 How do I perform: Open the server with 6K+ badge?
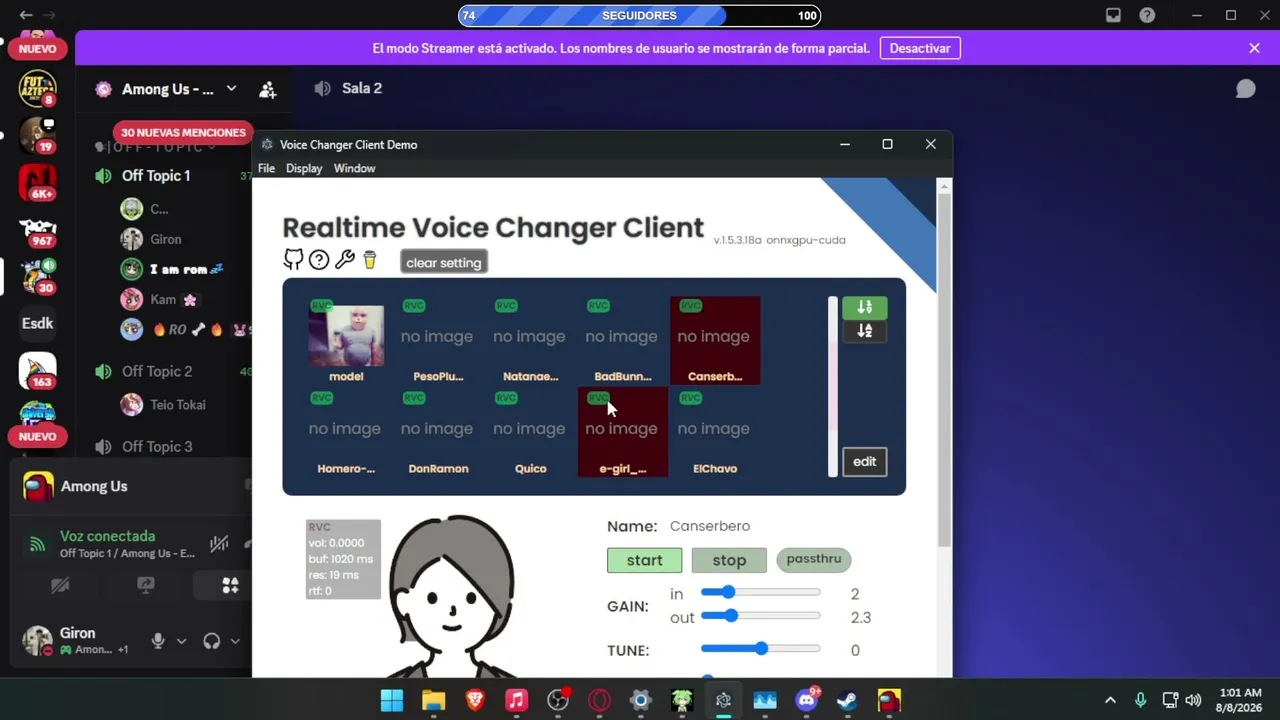(x=38, y=182)
